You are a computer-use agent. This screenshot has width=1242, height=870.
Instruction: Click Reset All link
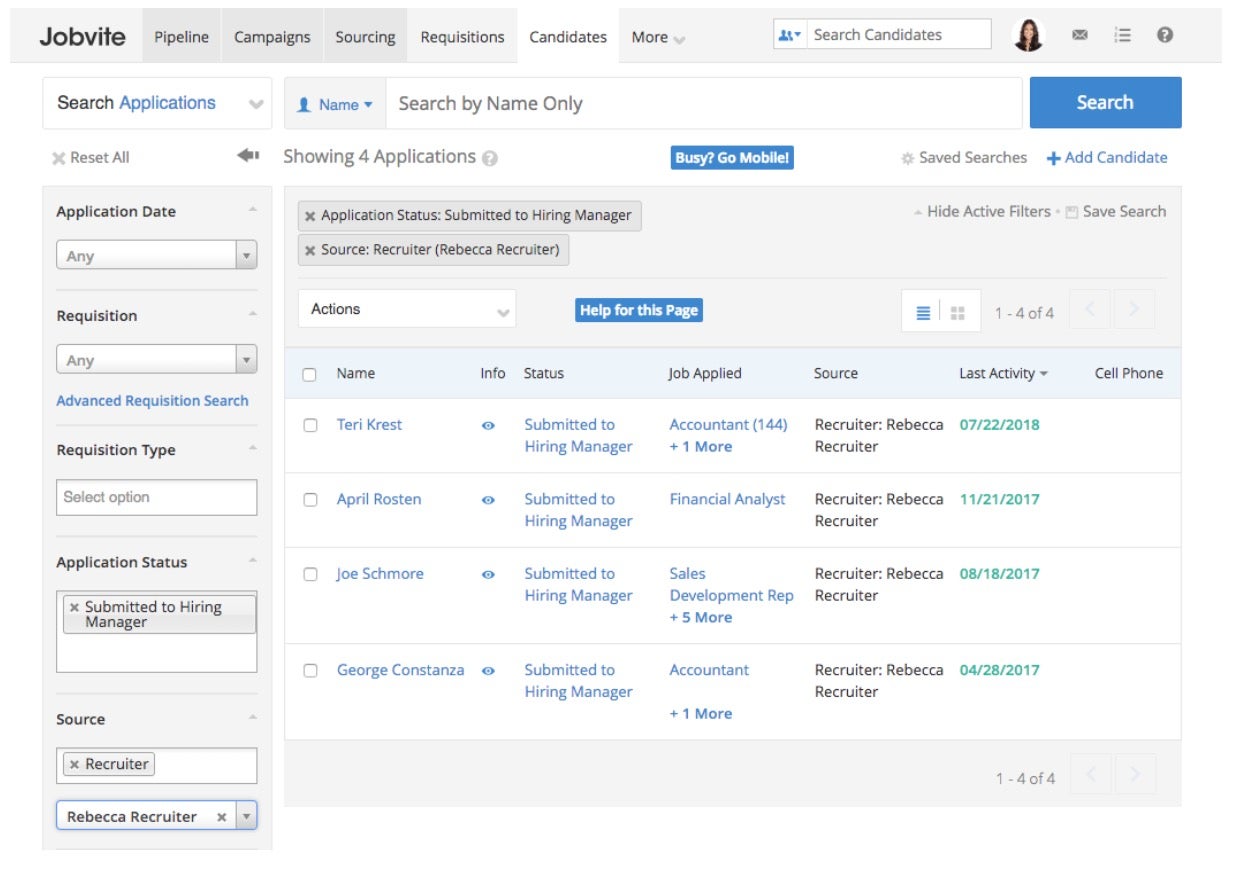click(x=91, y=158)
